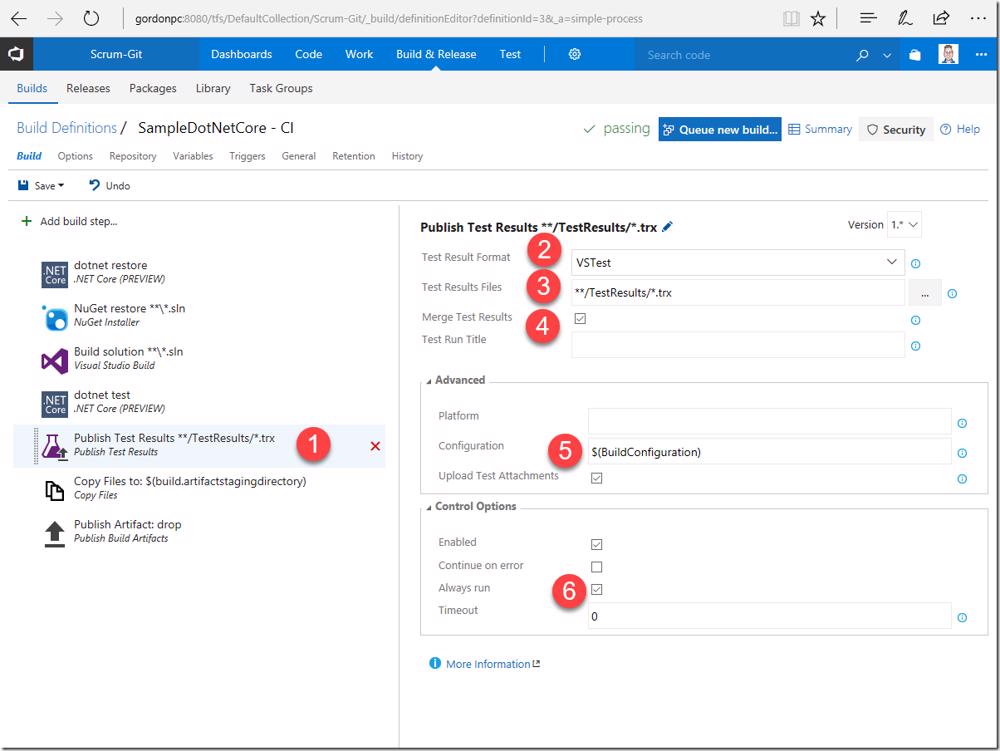Open reading view book icon
This screenshot has height=751, width=1000.
tap(791, 18)
